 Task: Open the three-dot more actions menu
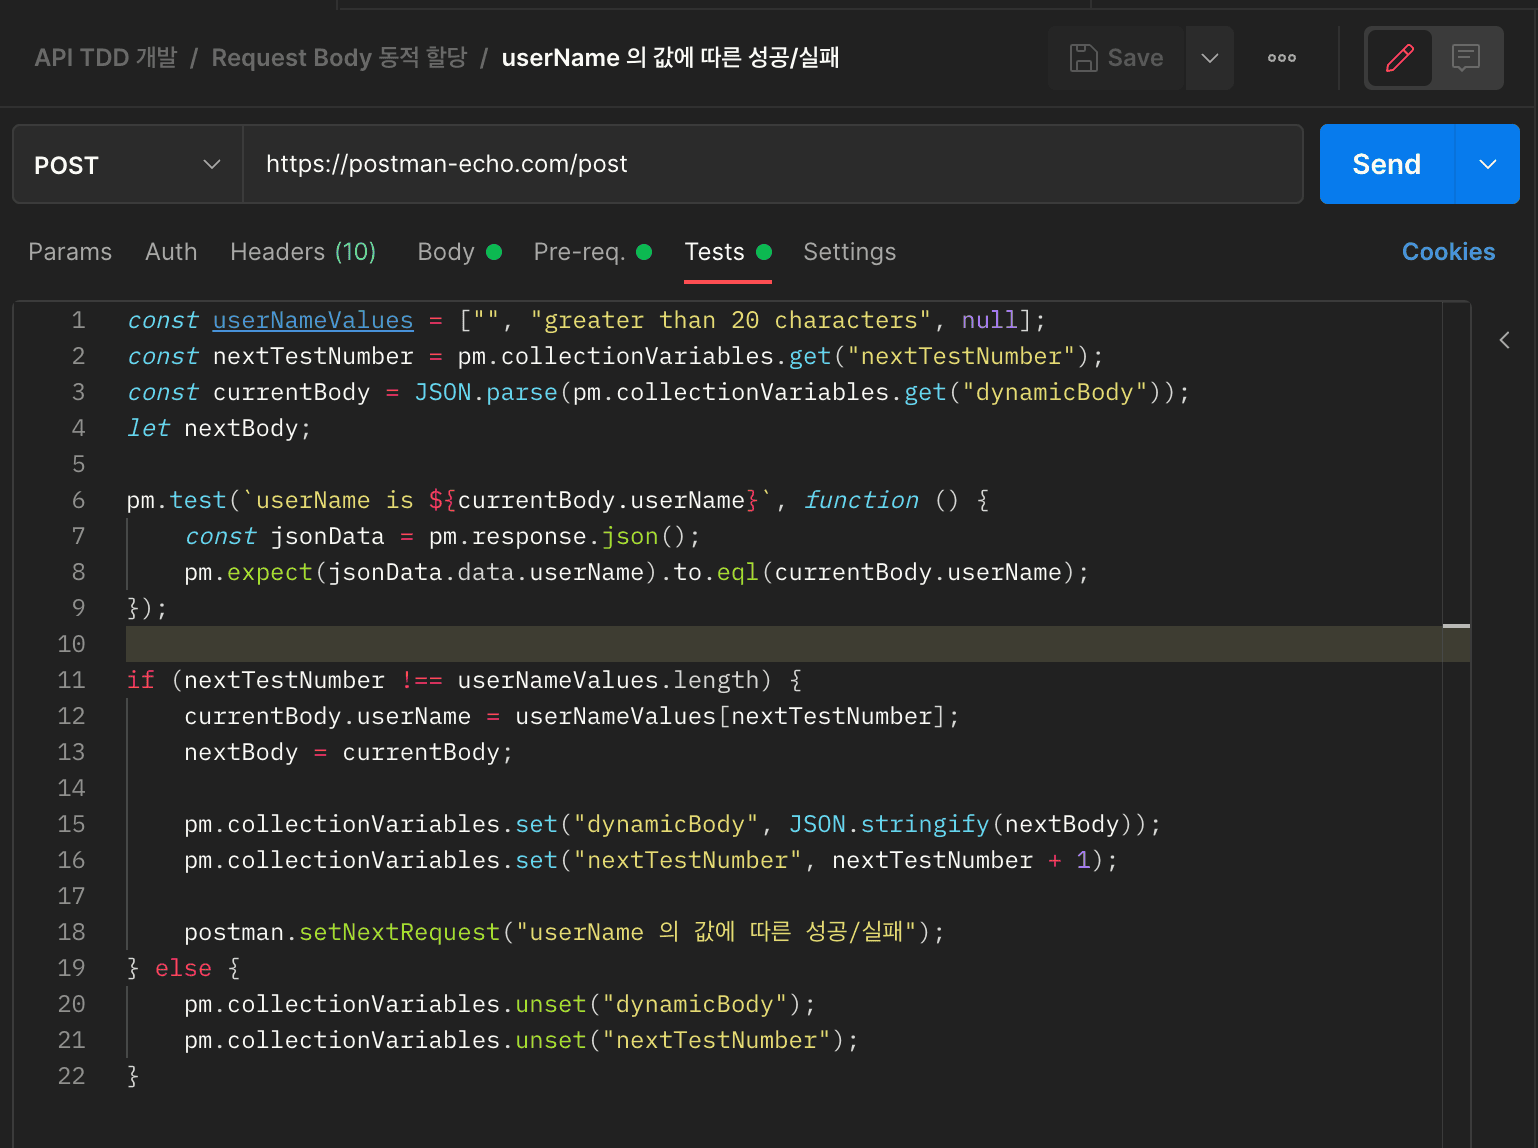[1281, 58]
